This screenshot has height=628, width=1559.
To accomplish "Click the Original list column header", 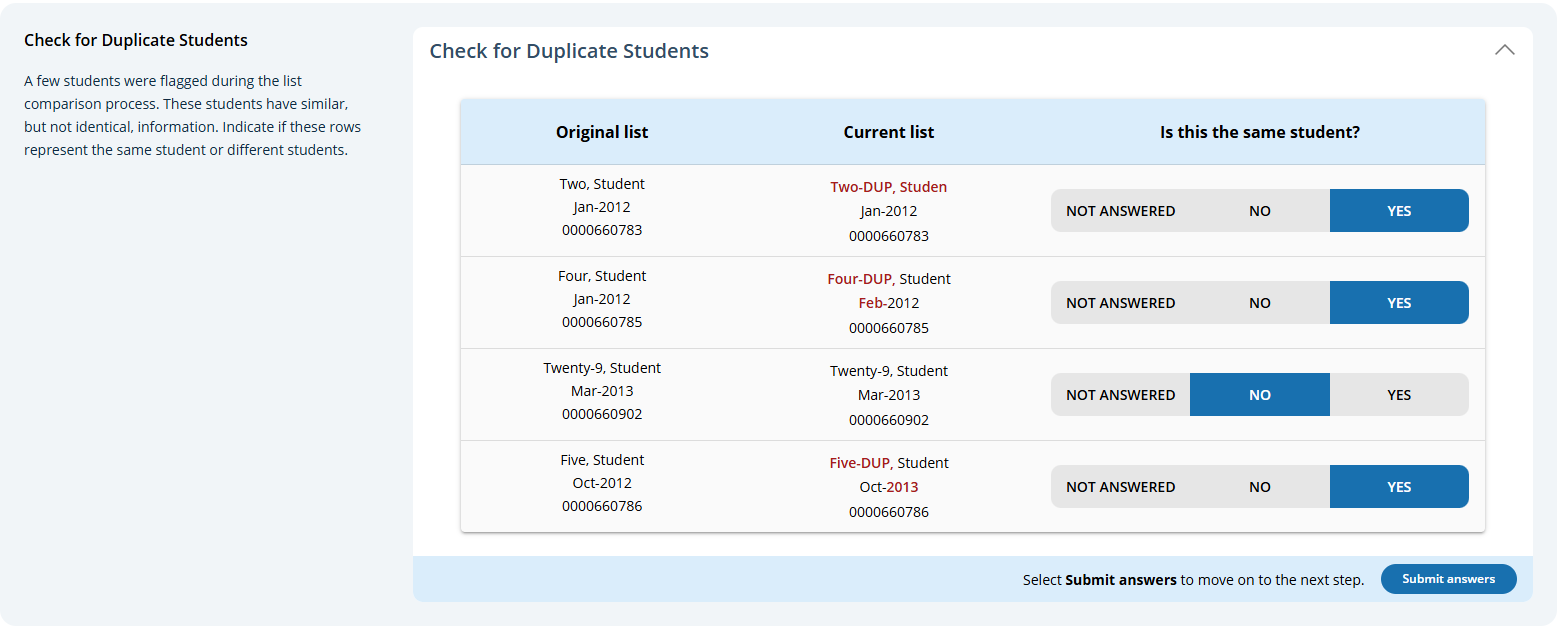I will [602, 132].
